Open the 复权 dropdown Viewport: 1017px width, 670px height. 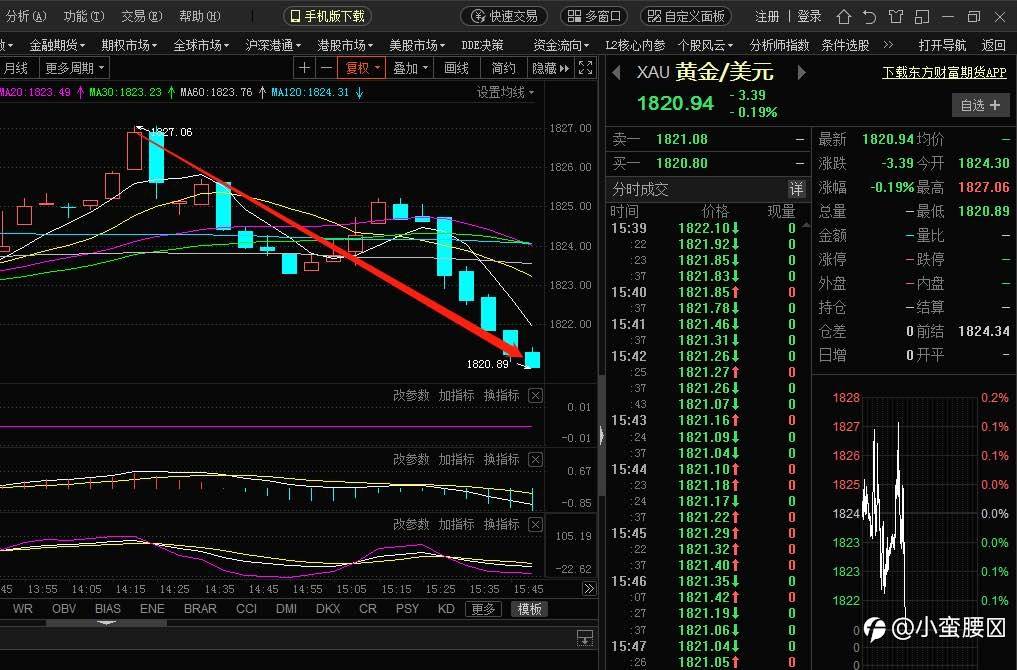362,67
